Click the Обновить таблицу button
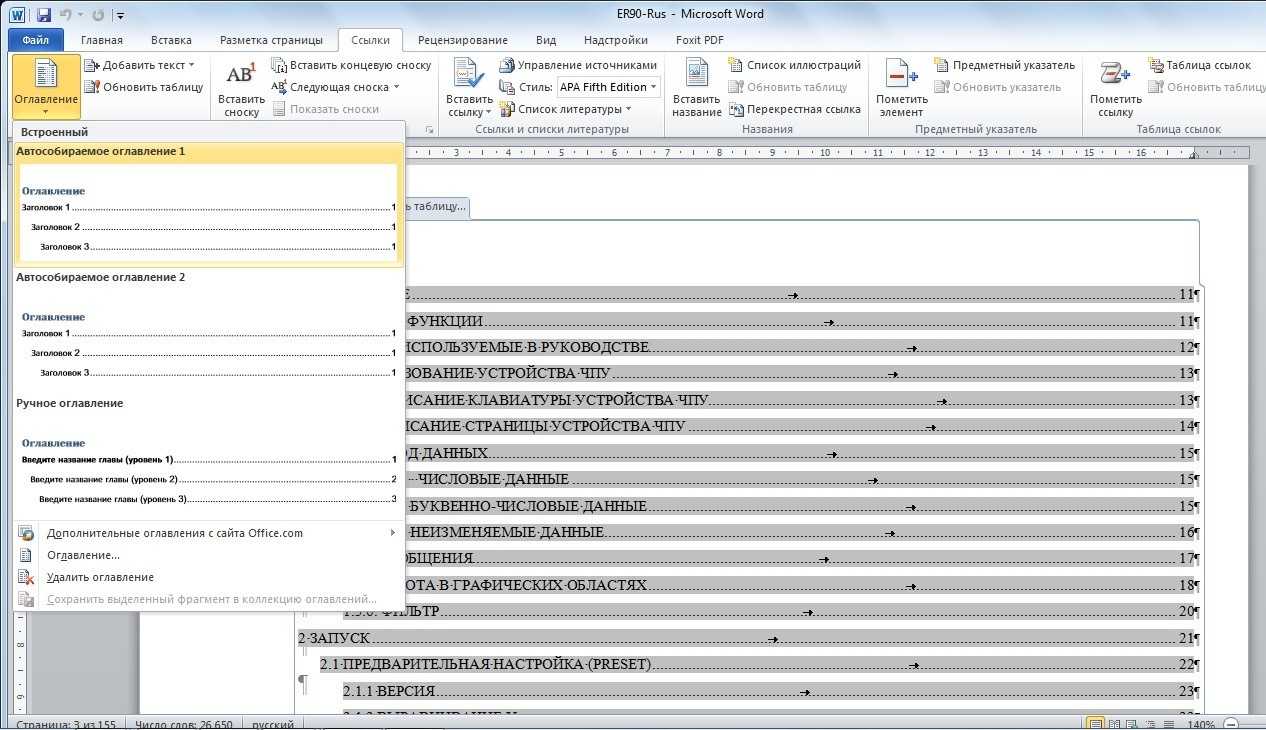The height and width of the screenshot is (730, 1266). point(144,87)
